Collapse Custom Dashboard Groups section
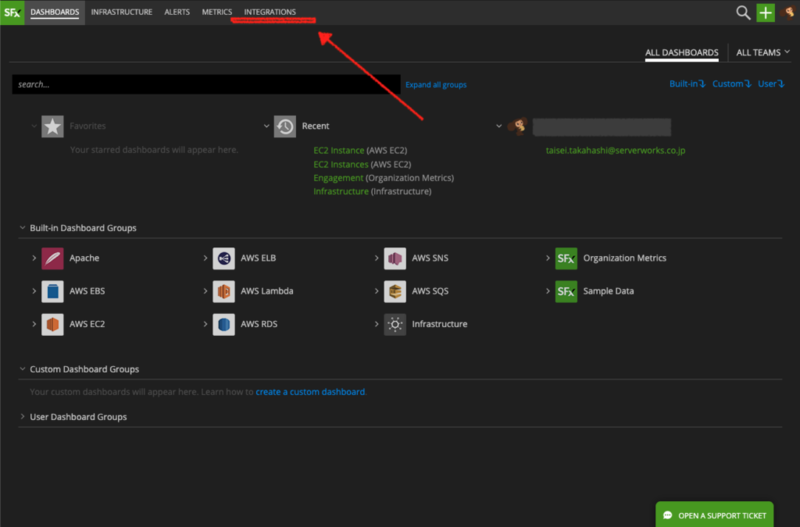Image resolution: width=800 pixels, height=527 pixels. [22, 368]
